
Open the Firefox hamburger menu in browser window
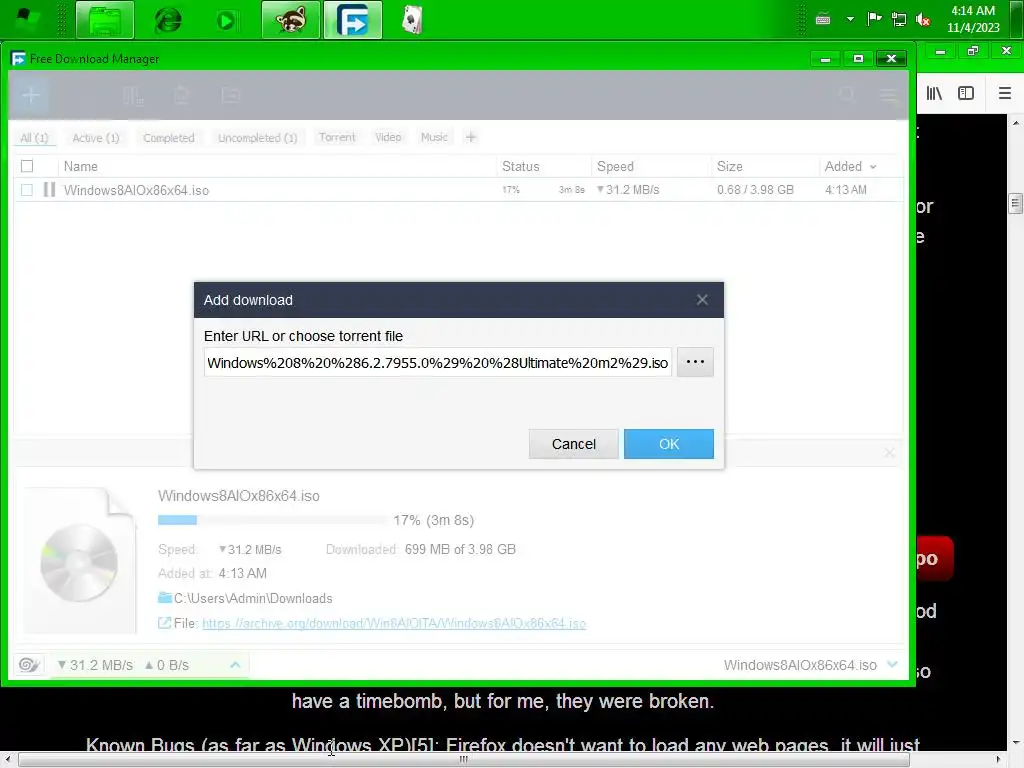point(1005,93)
